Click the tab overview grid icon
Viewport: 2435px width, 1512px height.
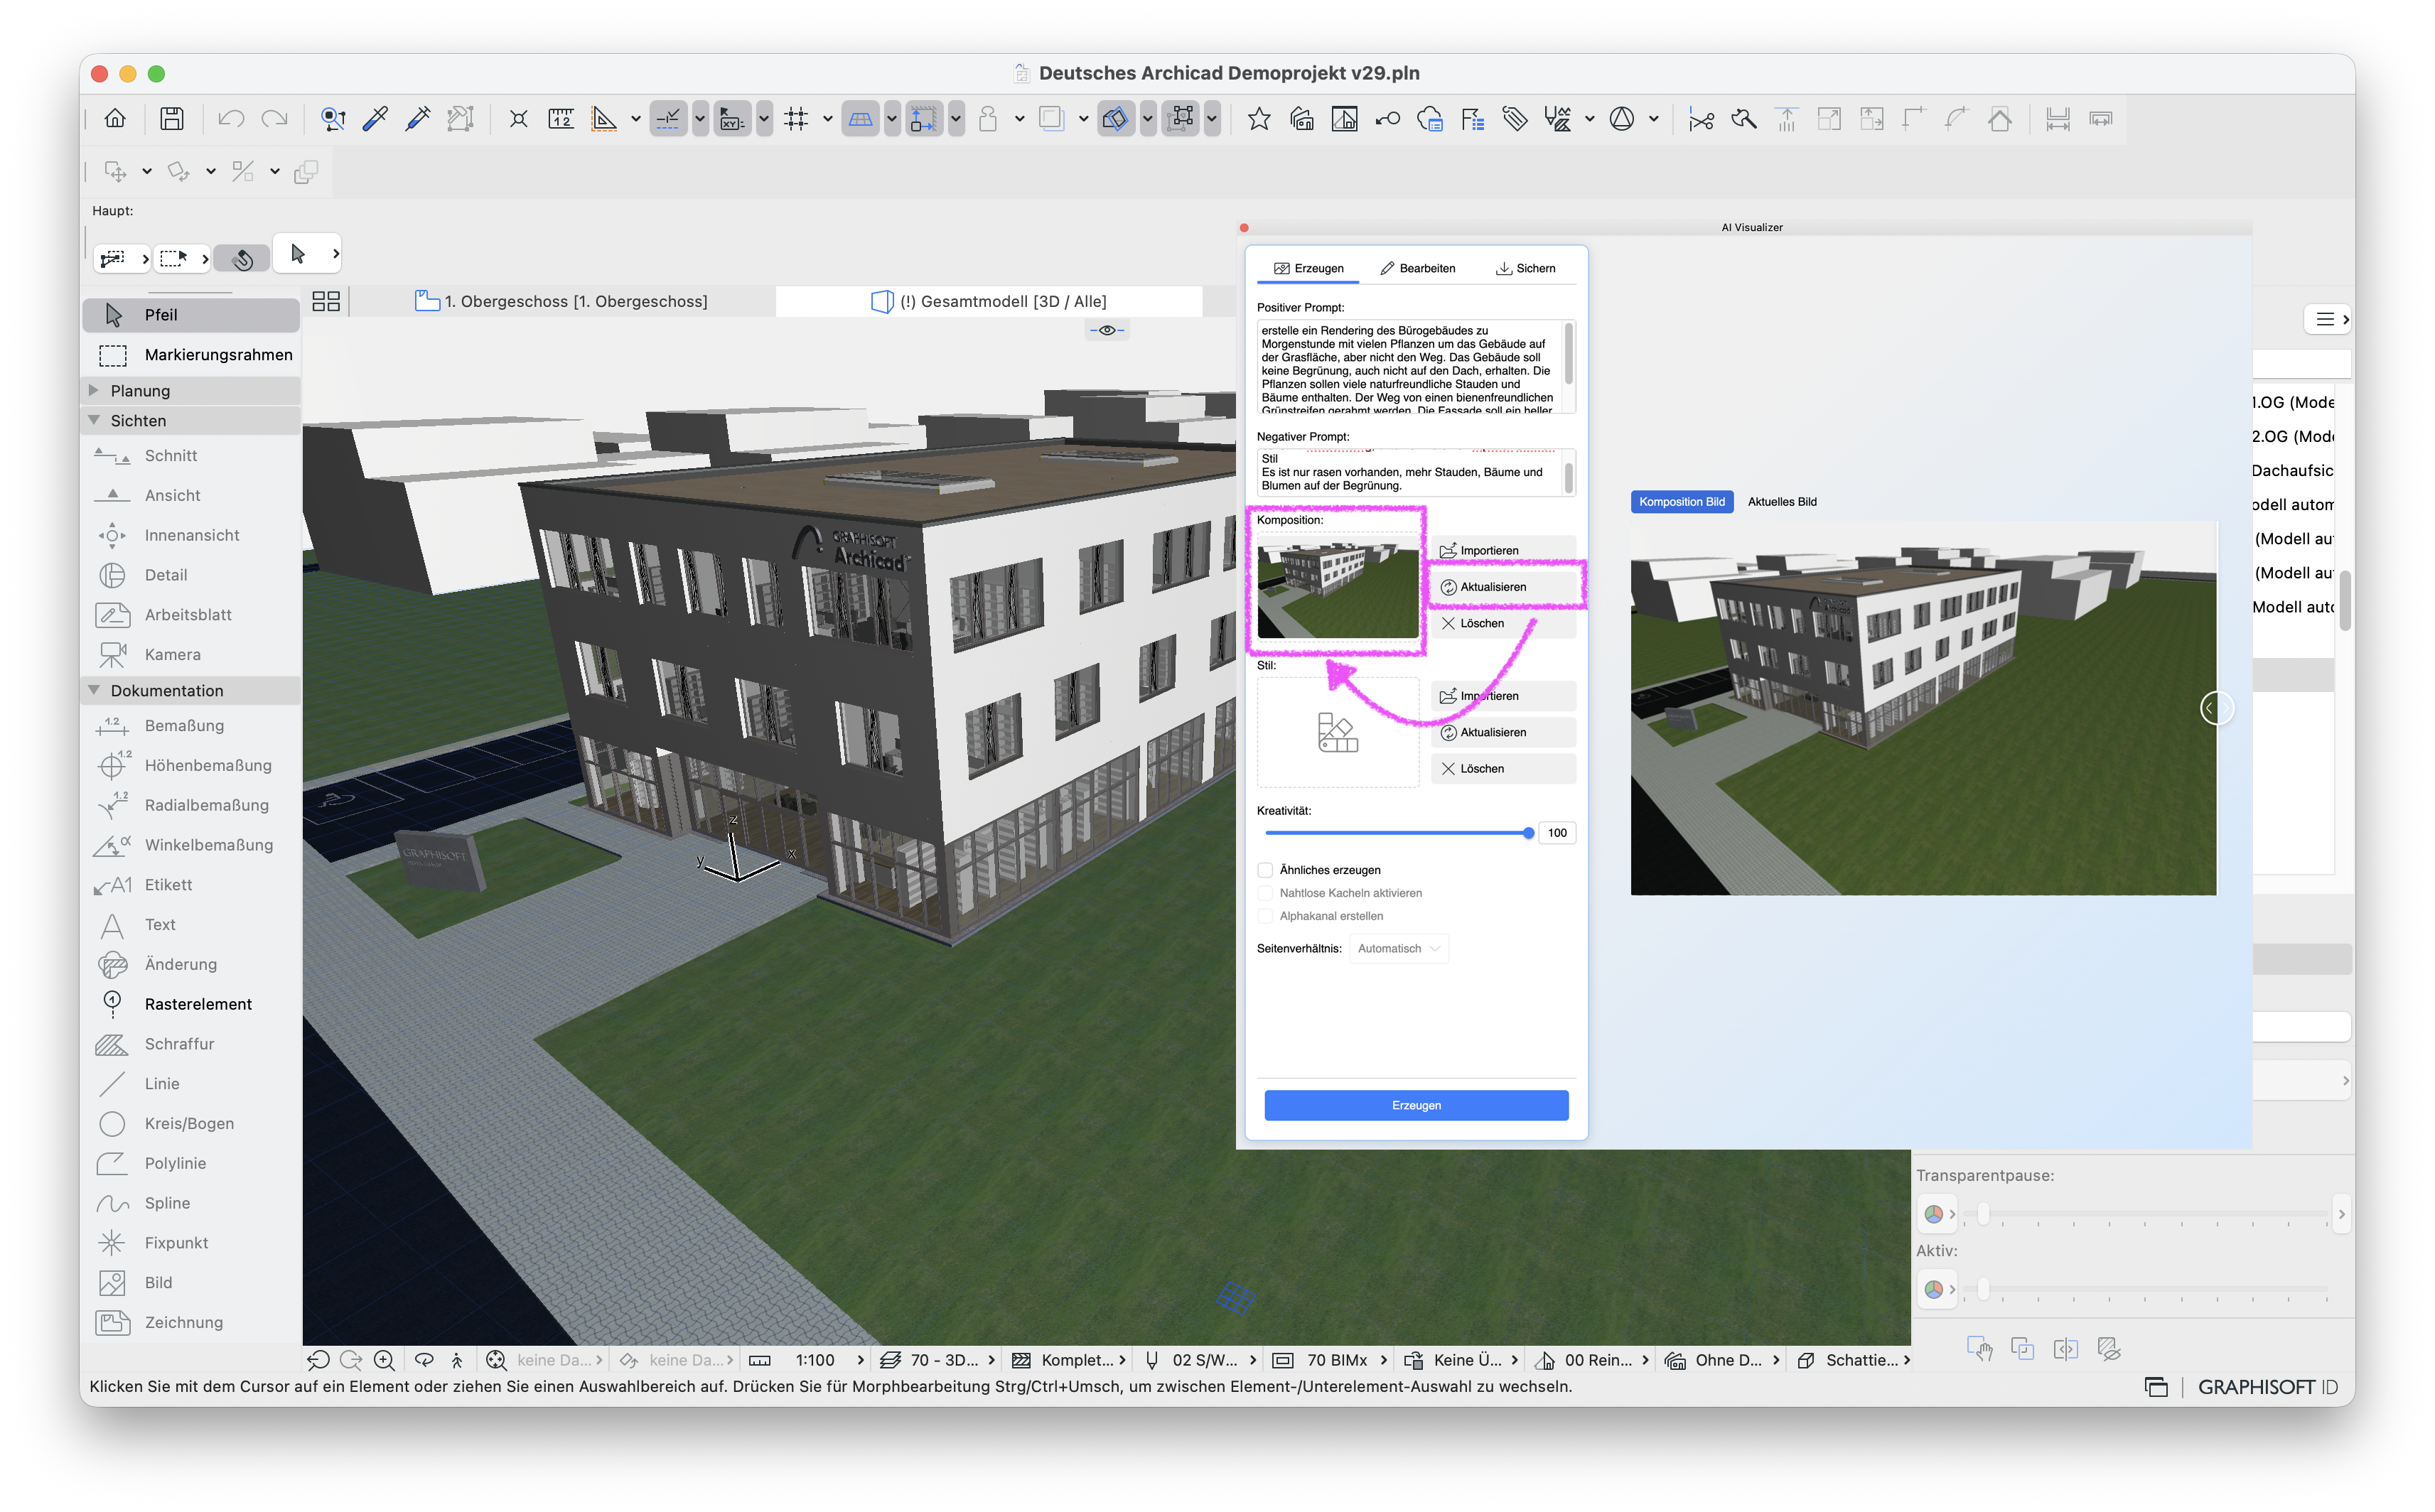pos(326,301)
